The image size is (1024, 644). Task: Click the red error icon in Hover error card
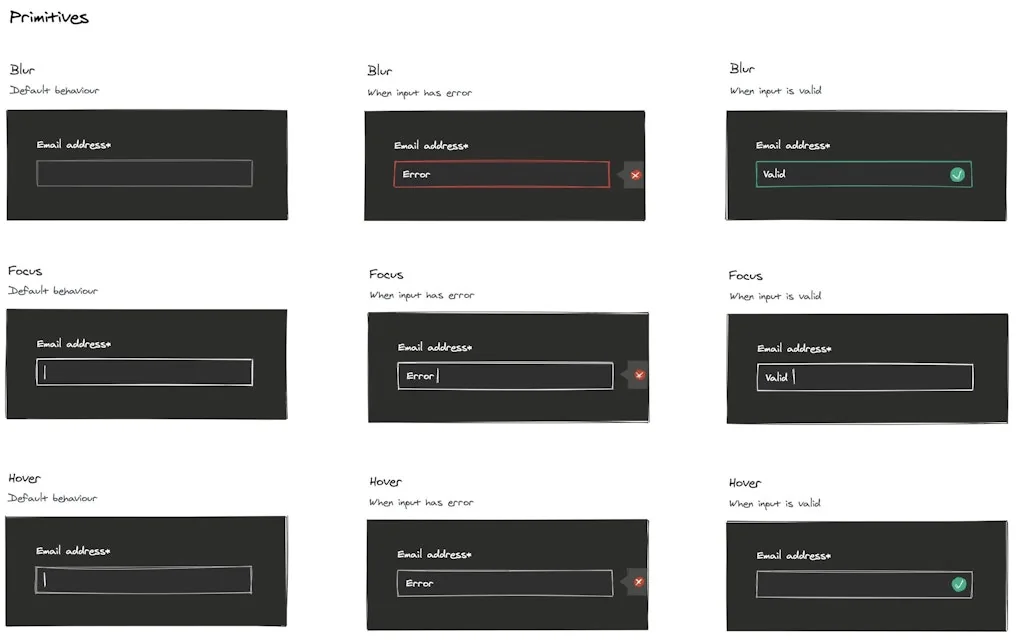point(638,582)
